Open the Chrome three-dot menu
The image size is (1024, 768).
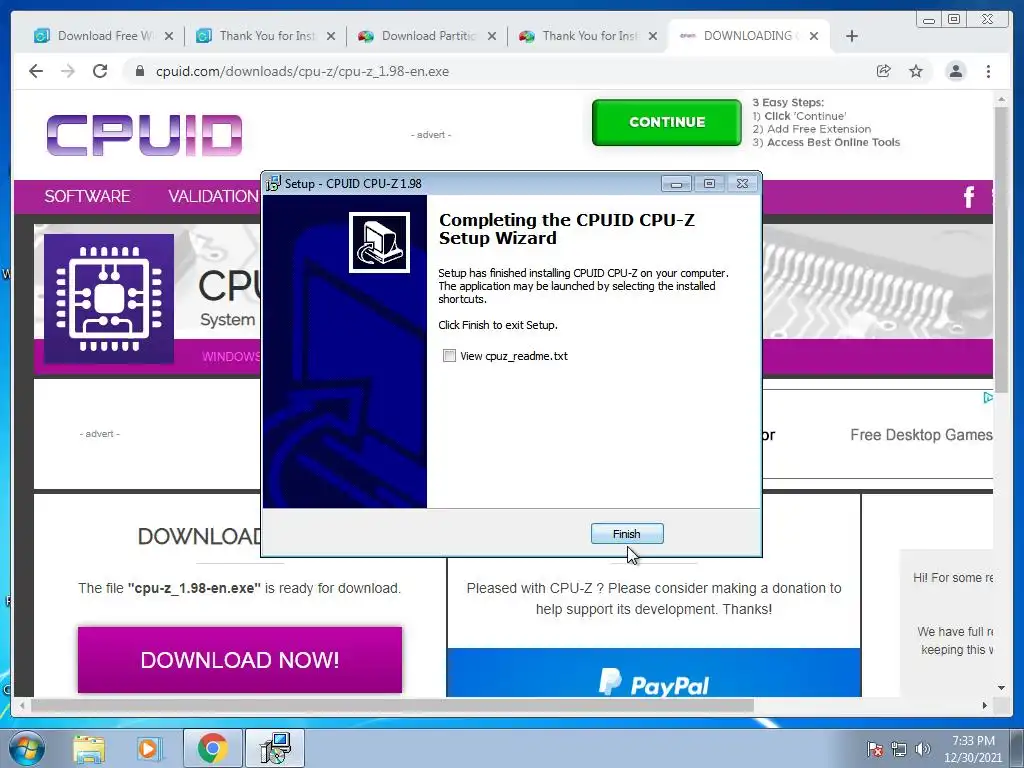coord(988,71)
